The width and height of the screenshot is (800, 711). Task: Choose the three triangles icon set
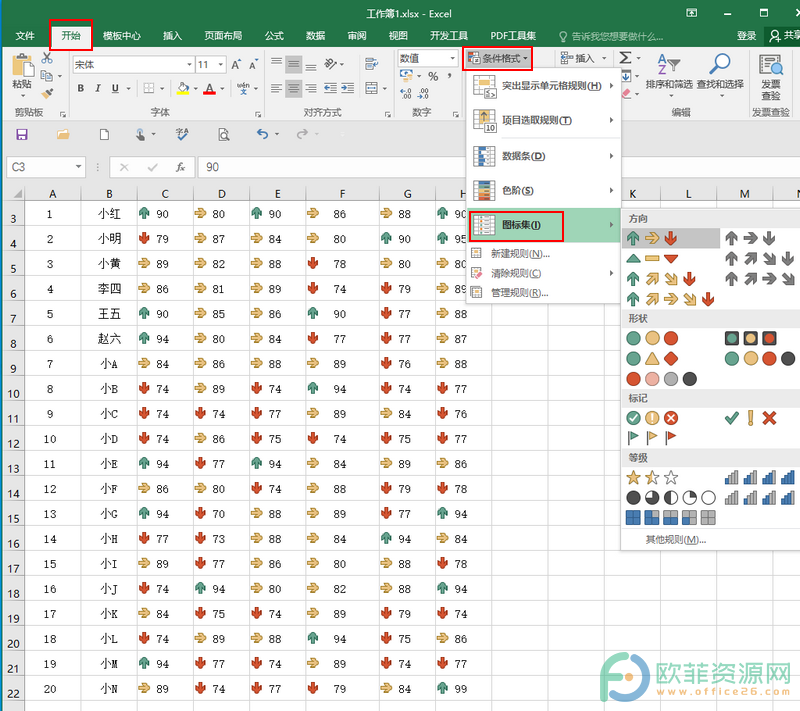pos(652,259)
